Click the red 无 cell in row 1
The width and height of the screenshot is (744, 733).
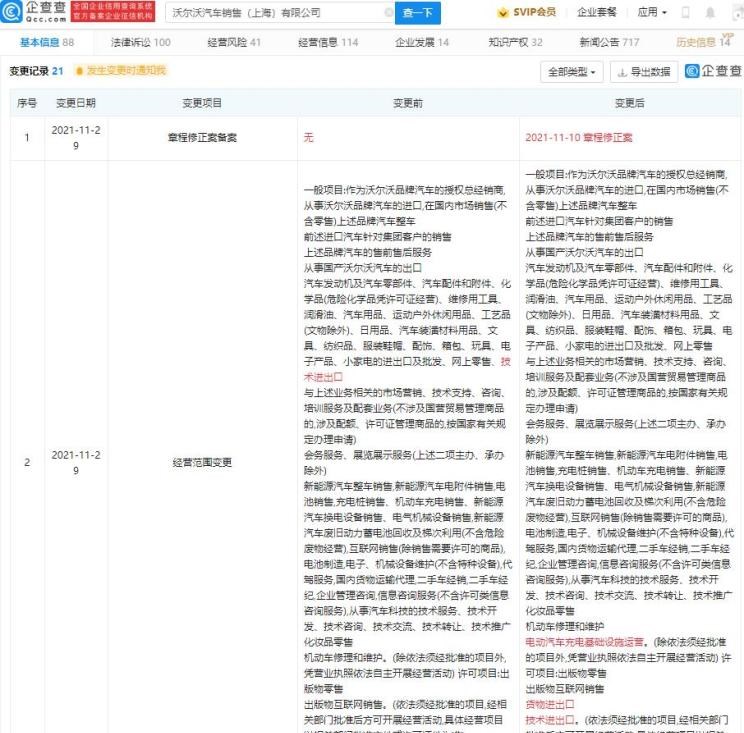tap(308, 138)
